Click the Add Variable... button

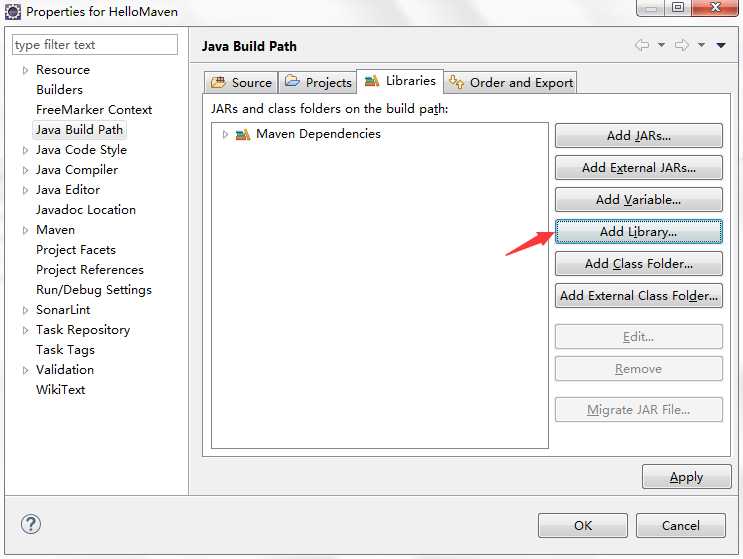click(639, 199)
